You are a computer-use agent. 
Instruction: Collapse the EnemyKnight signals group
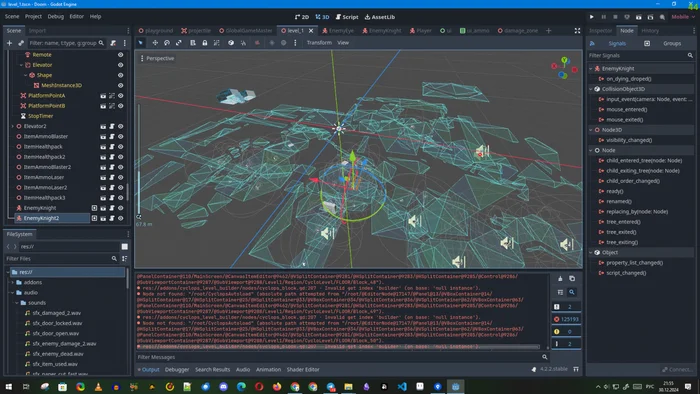click(x=591, y=69)
